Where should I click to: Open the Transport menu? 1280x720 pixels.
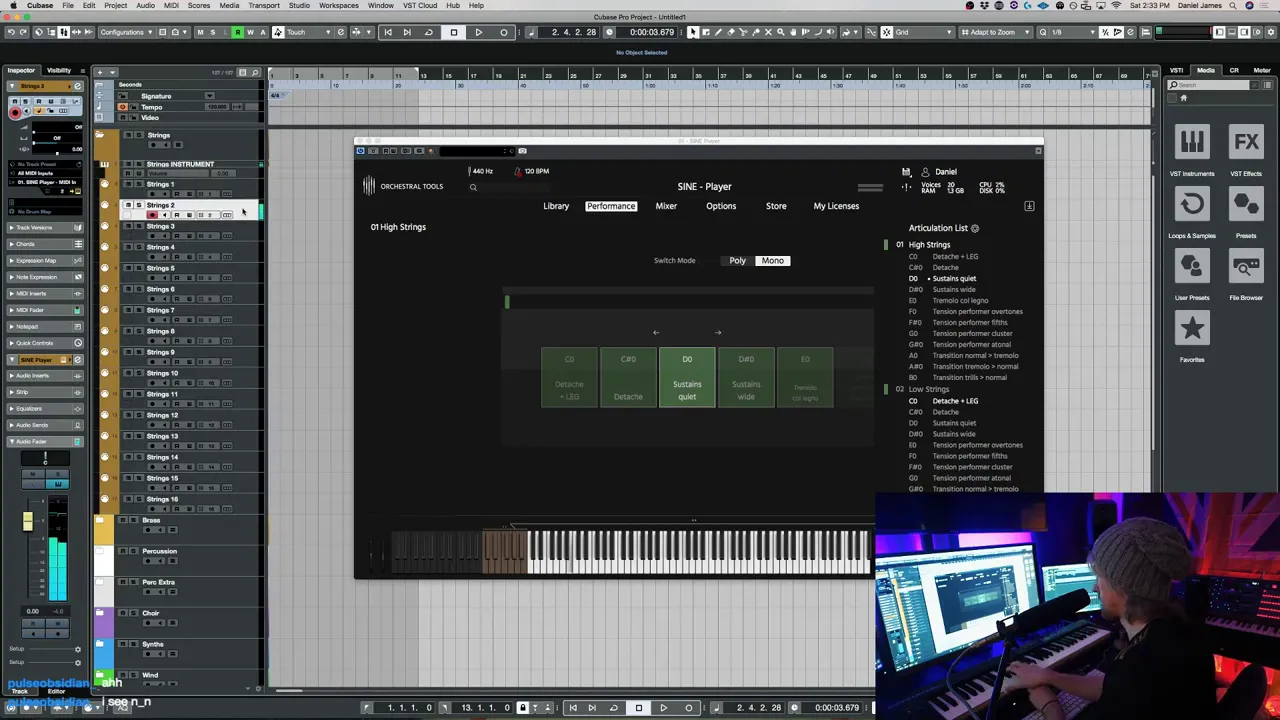click(x=264, y=5)
